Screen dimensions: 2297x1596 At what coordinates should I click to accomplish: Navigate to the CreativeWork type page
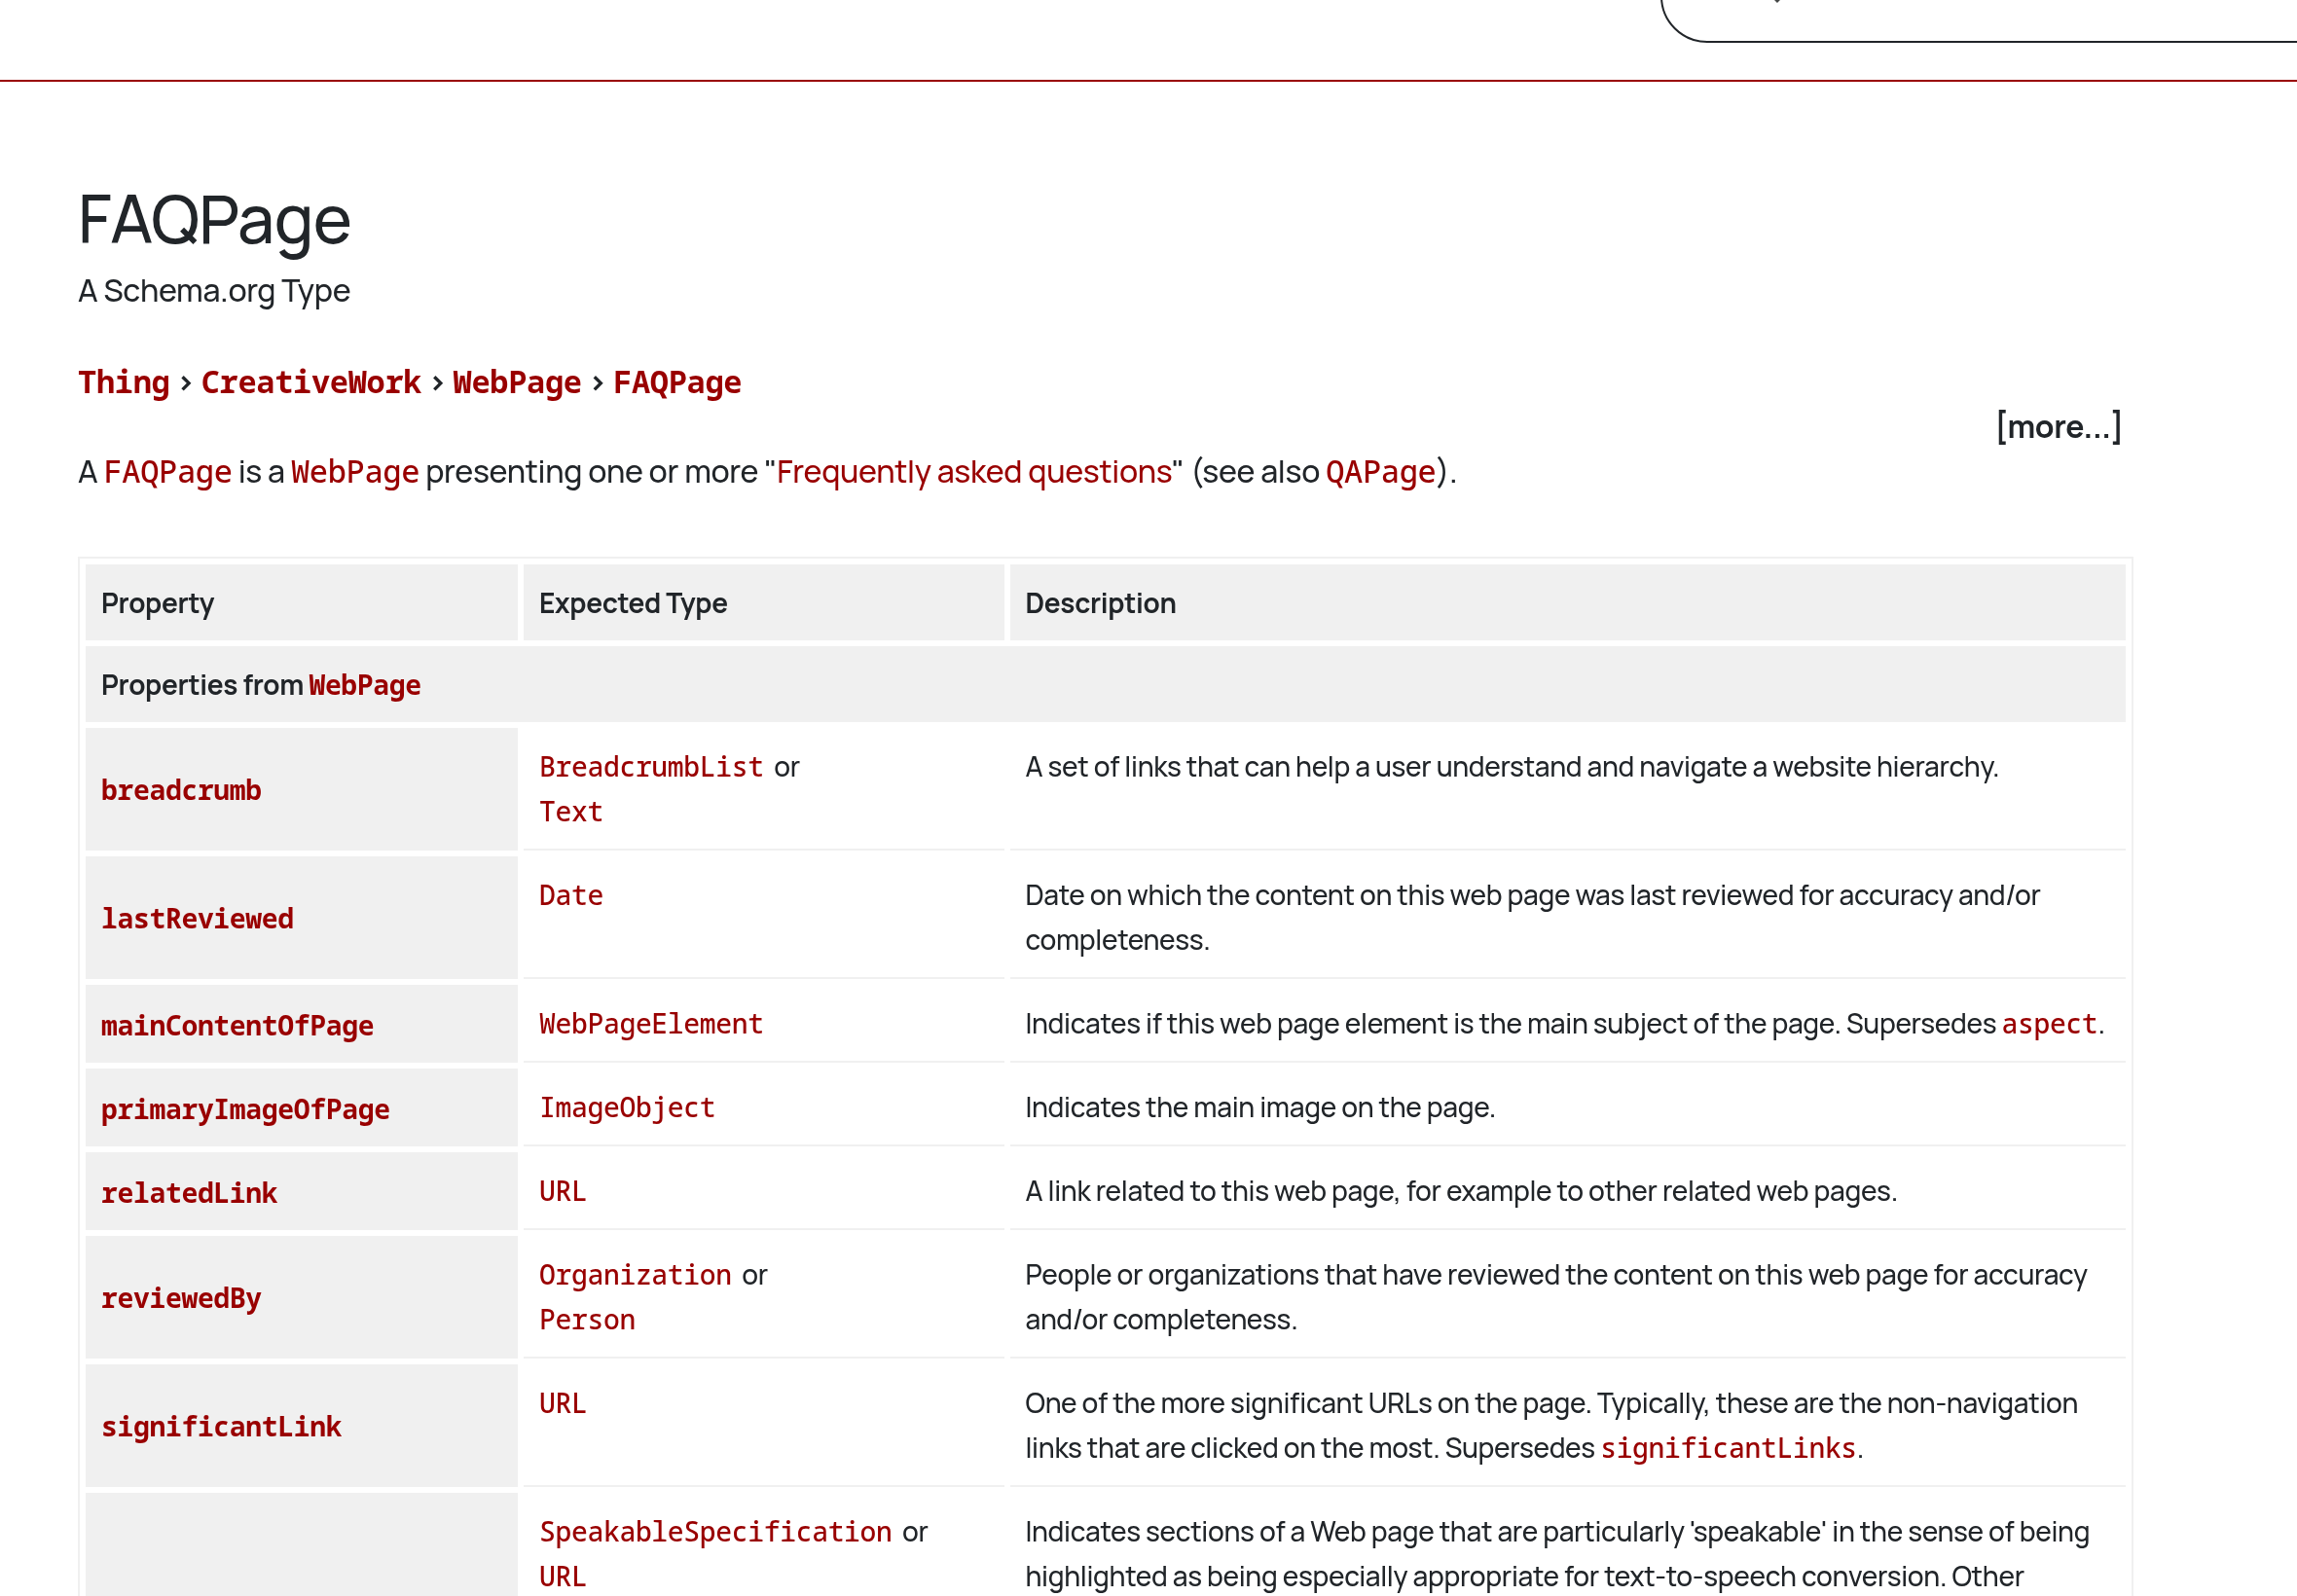311,382
